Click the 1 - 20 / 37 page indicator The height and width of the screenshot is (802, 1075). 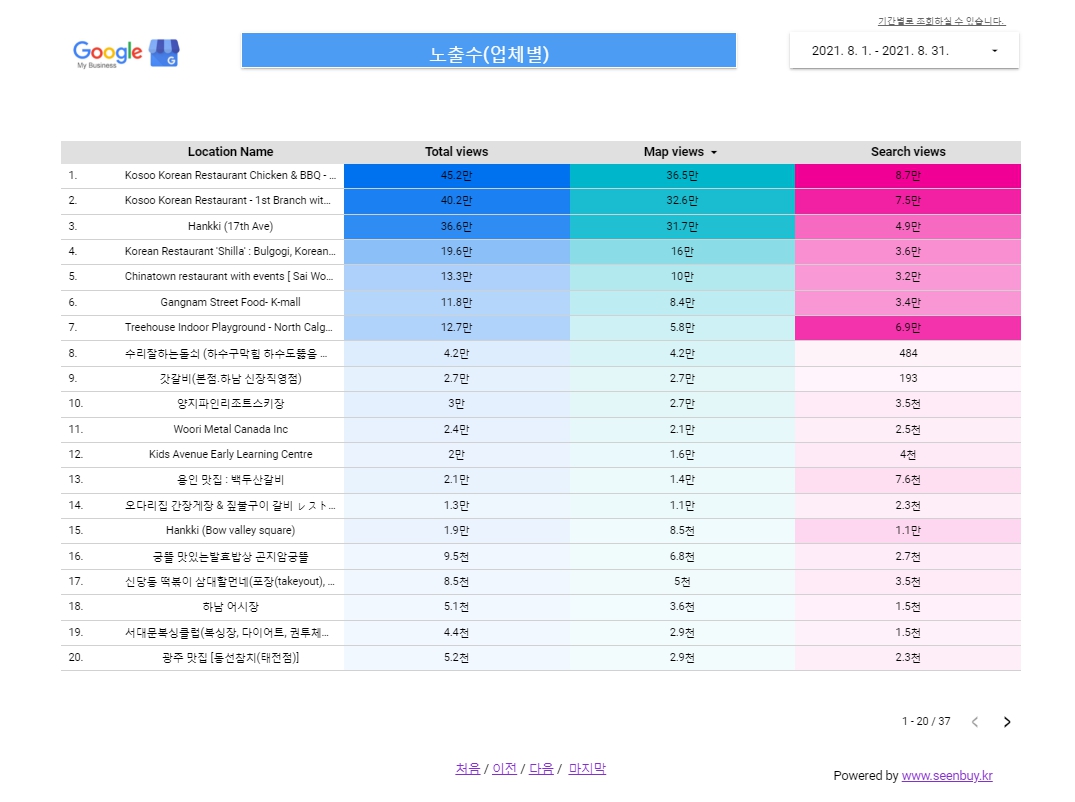point(927,721)
